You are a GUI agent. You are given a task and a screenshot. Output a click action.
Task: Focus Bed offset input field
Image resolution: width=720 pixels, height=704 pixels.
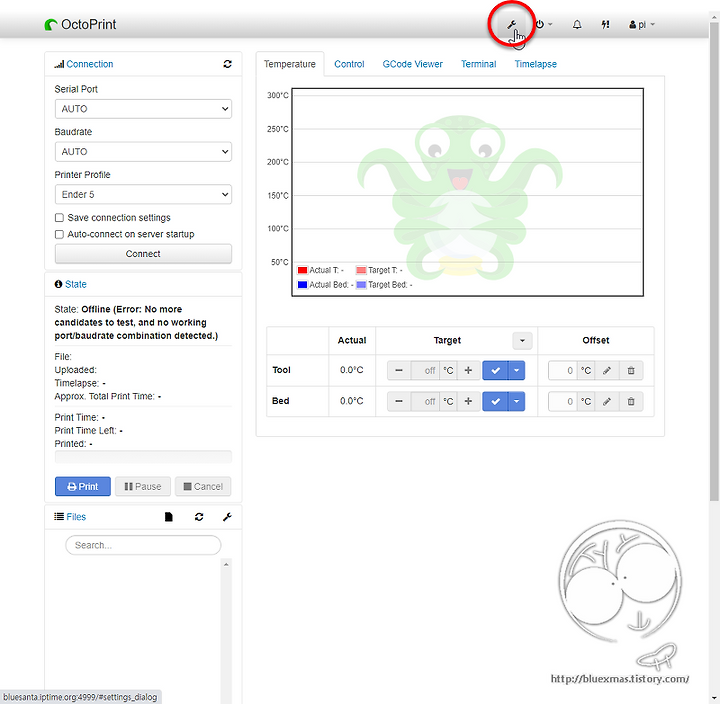pyautogui.click(x=562, y=401)
